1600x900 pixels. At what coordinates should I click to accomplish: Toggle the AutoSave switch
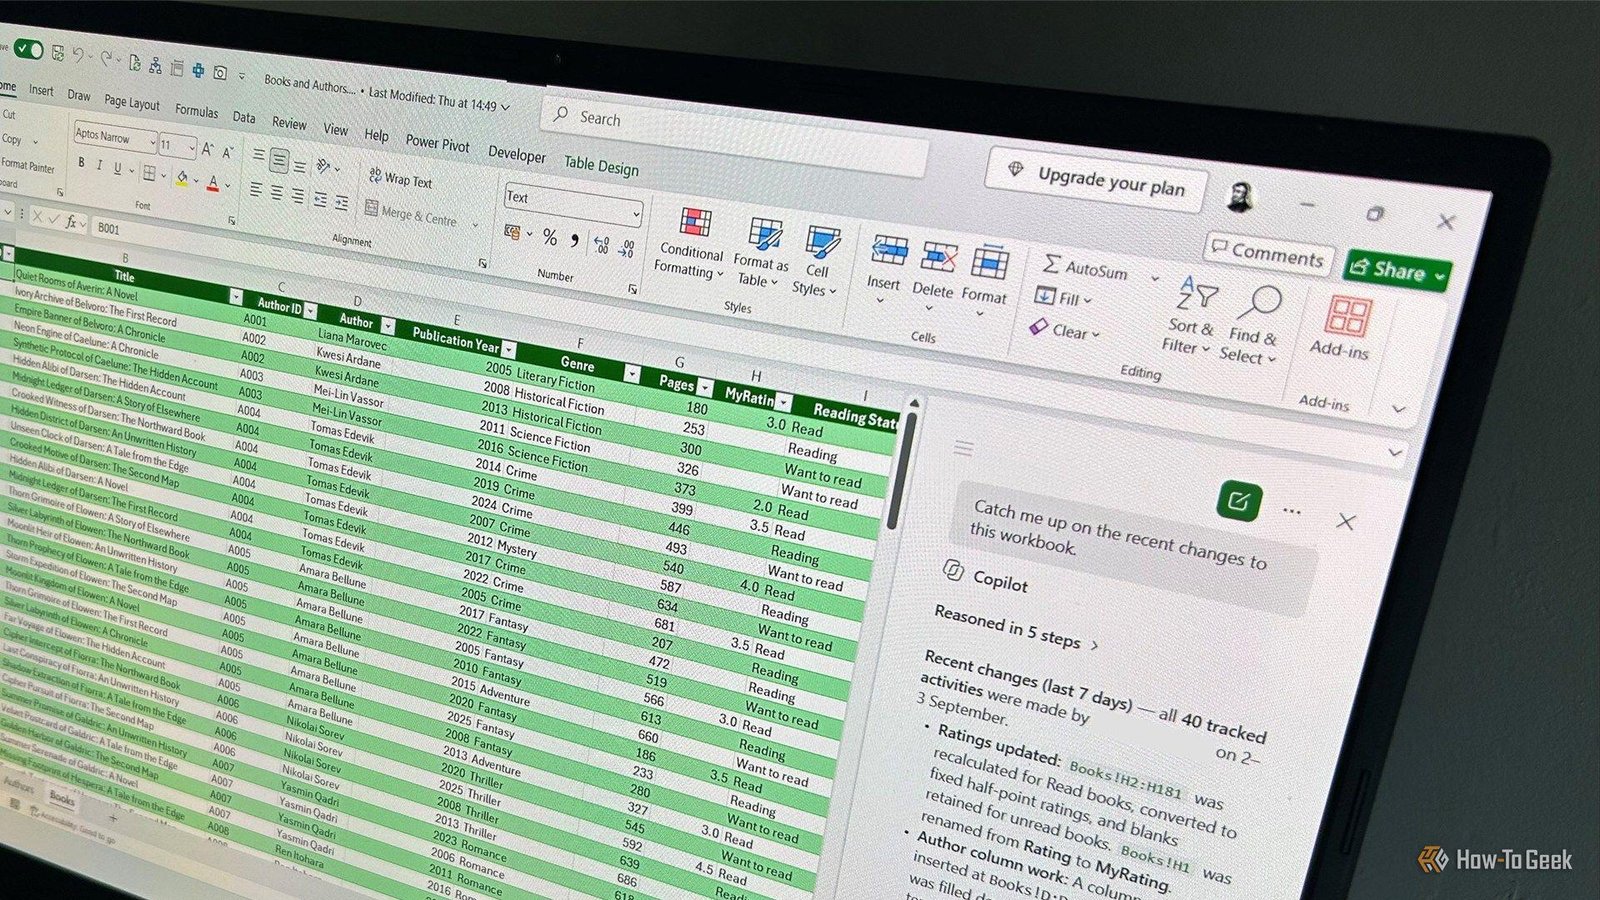click(28, 48)
